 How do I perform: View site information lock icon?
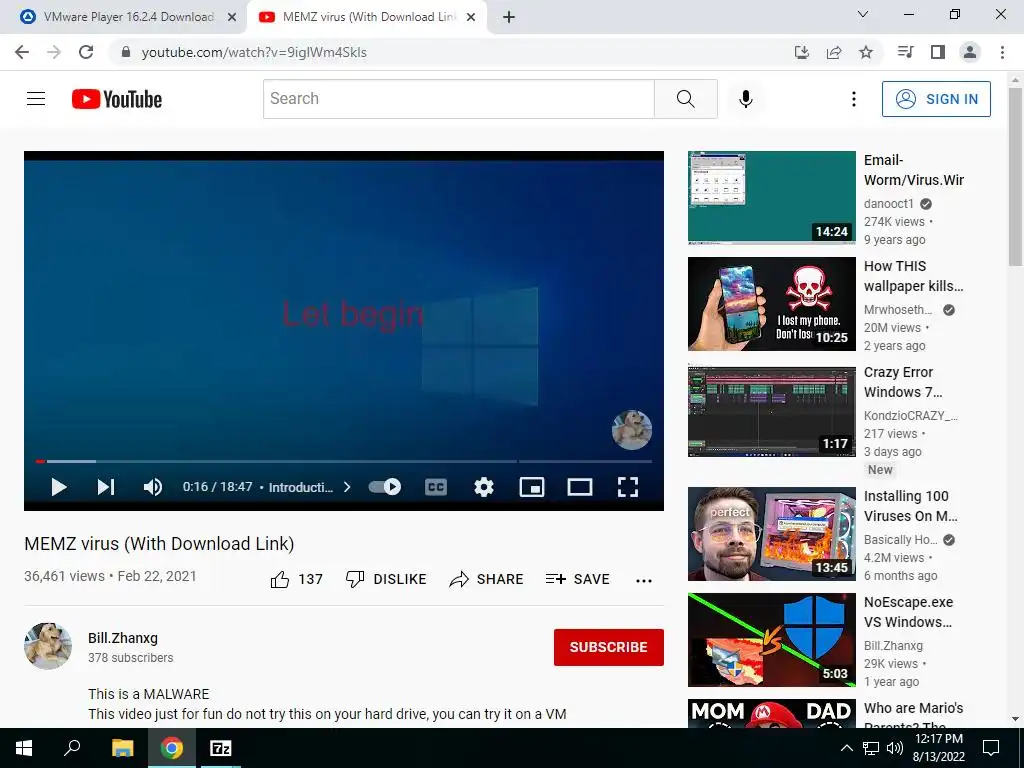point(126,52)
